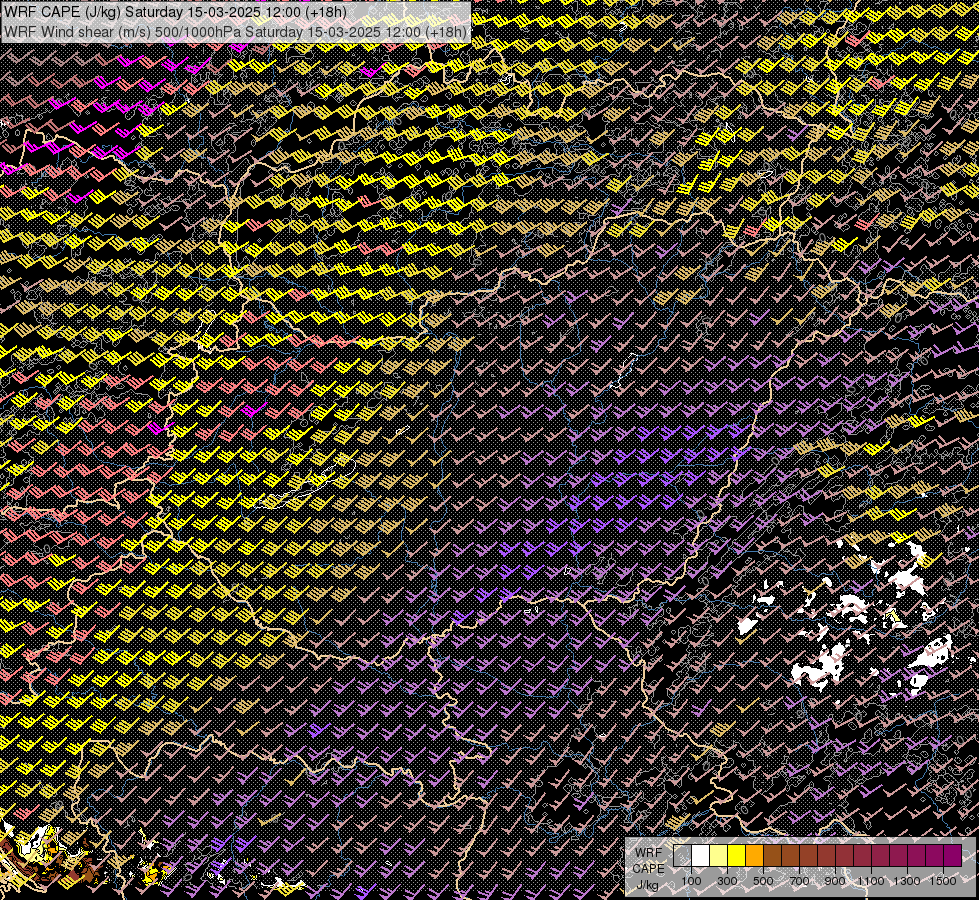Select the orange CAPE legend swatch

755,856
